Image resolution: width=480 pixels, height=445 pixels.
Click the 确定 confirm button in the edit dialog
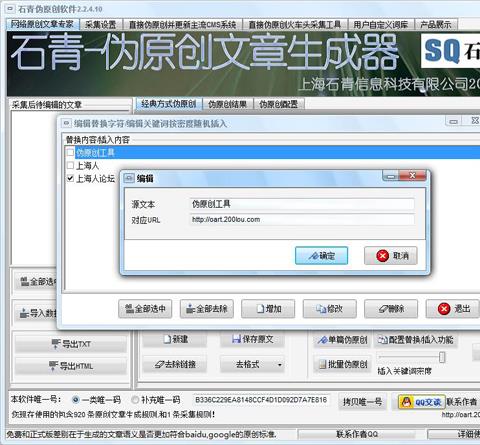(x=321, y=256)
